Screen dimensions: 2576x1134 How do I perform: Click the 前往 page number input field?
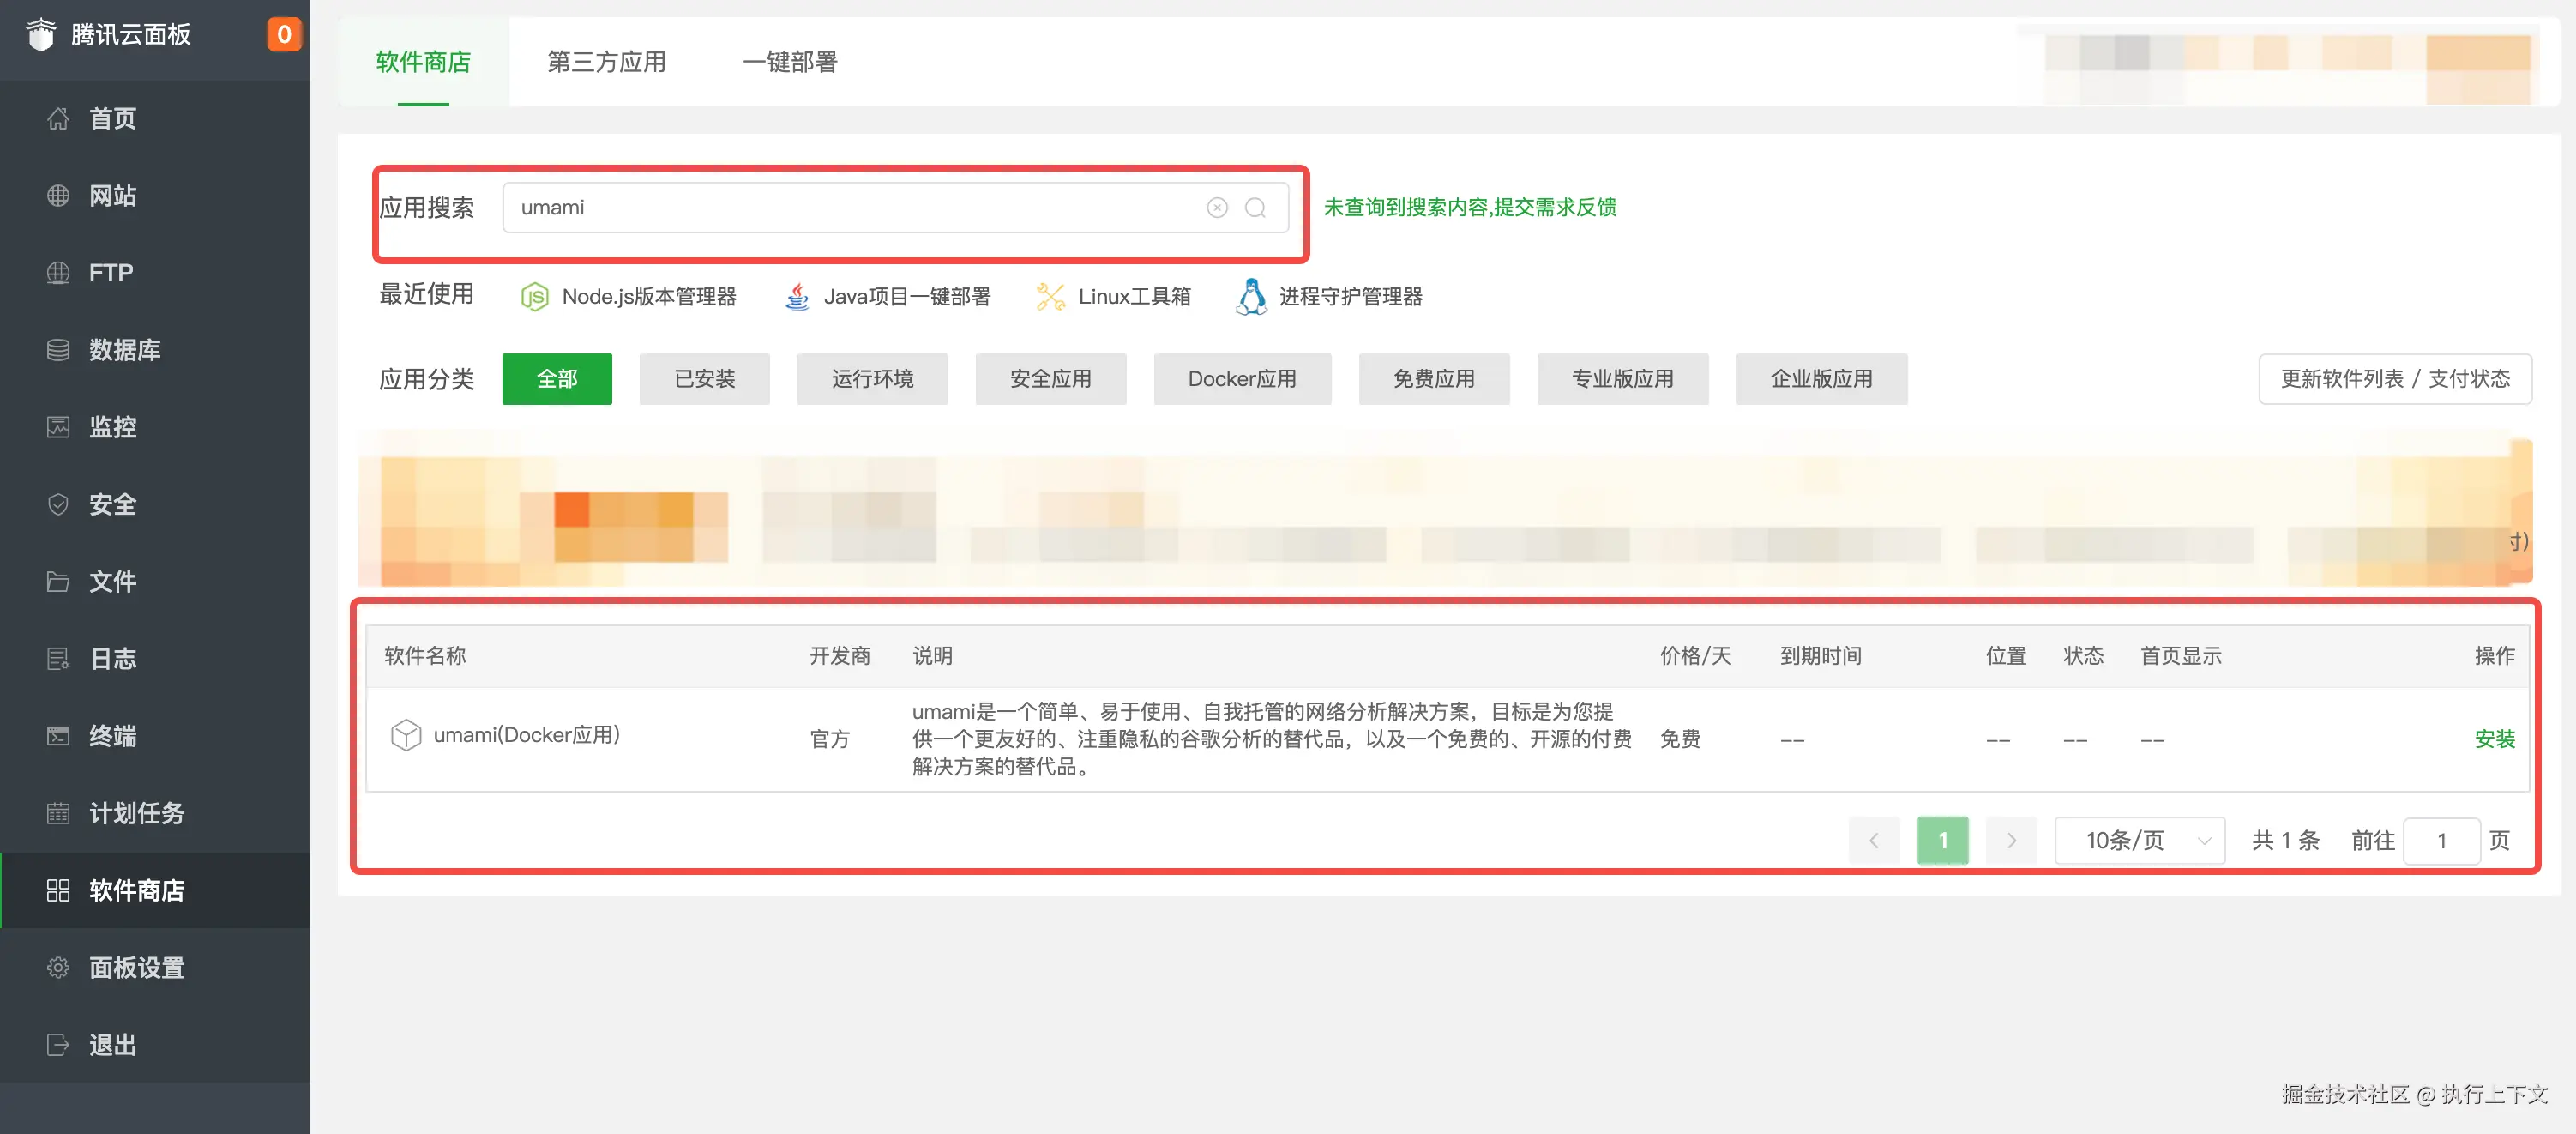[2441, 841]
